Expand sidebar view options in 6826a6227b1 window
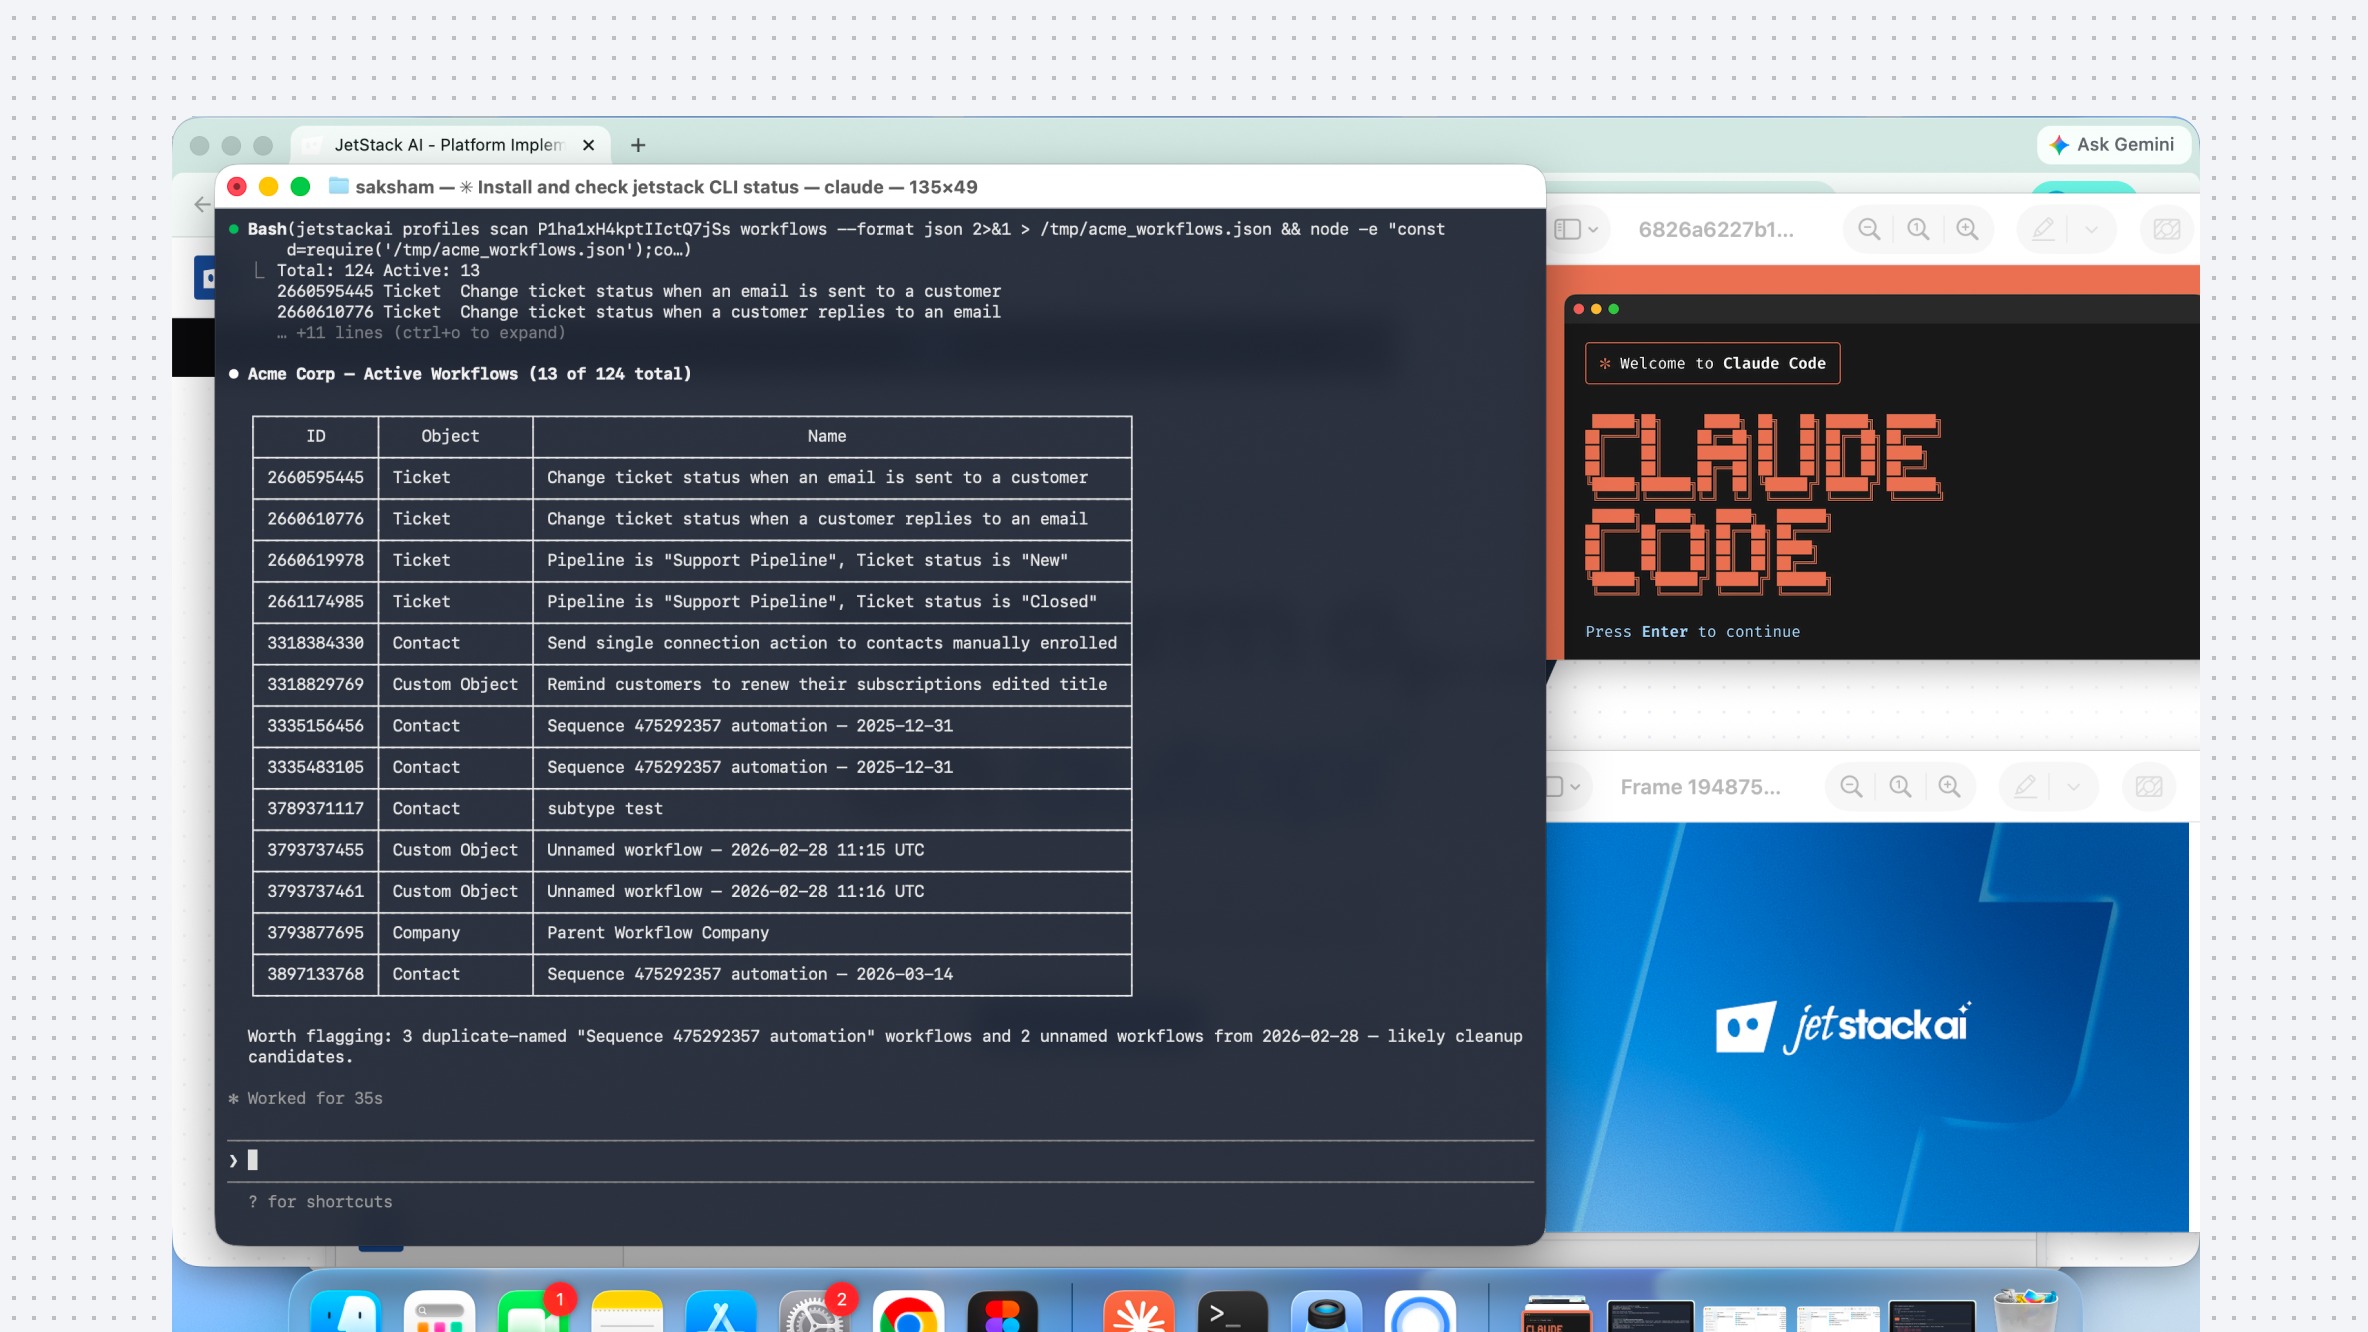 (x=1593, y=229)
